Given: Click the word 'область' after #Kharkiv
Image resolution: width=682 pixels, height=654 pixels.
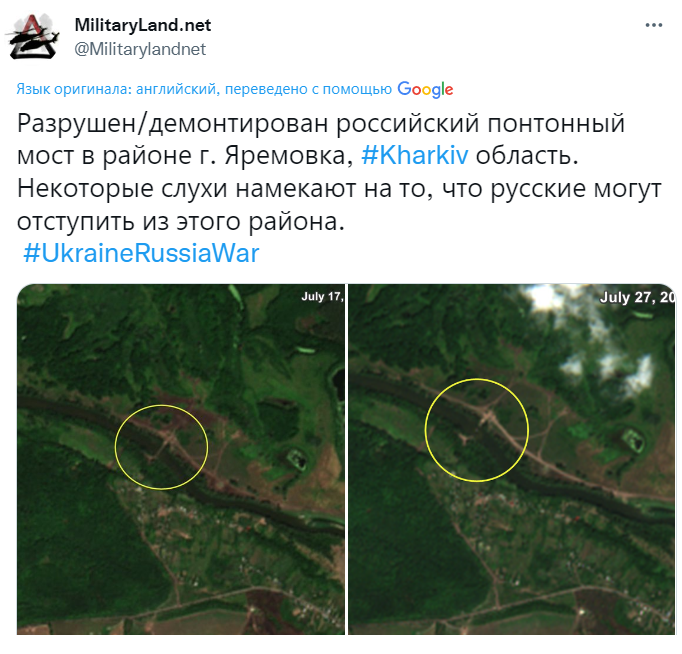Looking at the screenshot, I should point(527,155).
